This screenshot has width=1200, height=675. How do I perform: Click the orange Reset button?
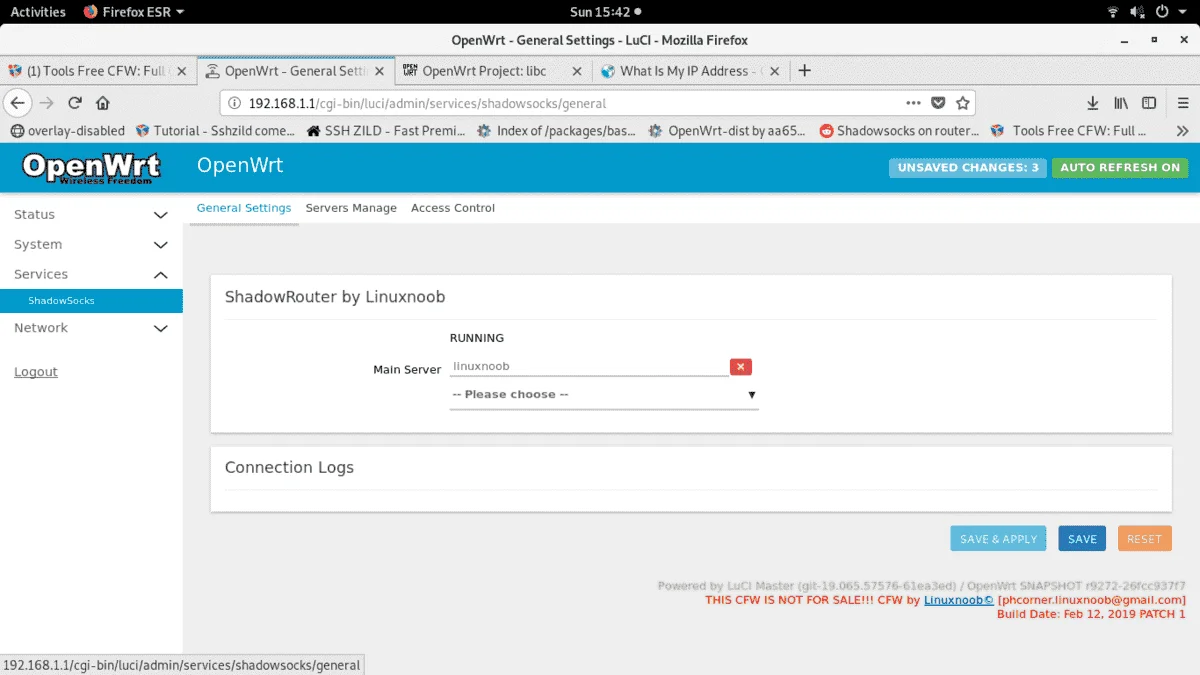coord(1144,539)
